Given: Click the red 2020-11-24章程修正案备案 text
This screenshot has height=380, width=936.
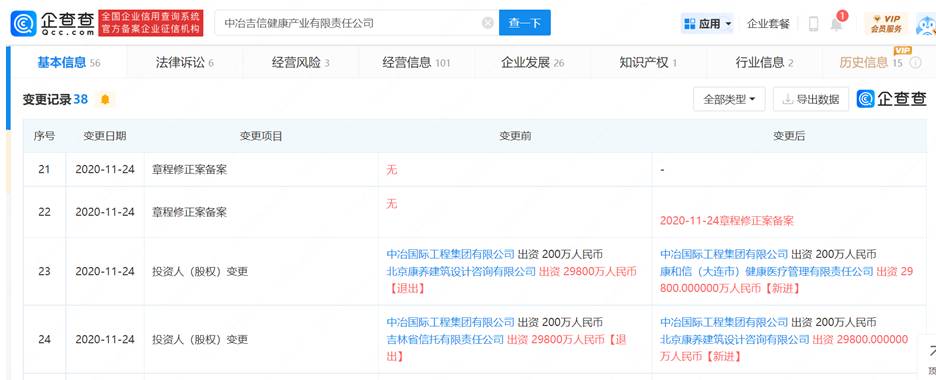Looking at the screenshot, I should pyautogui.click(x=726, y=221).
